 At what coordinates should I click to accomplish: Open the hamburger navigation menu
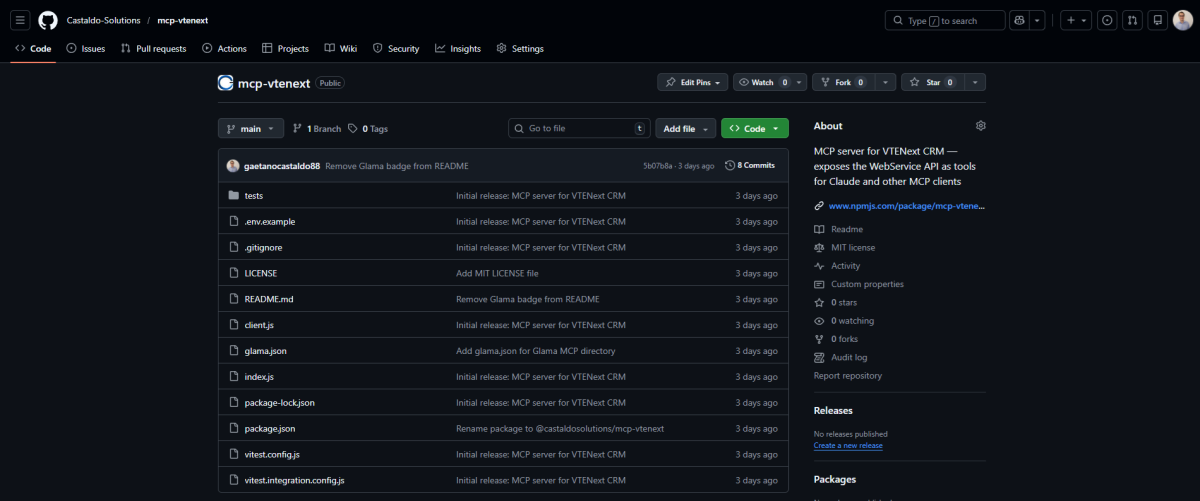[20, 20]
